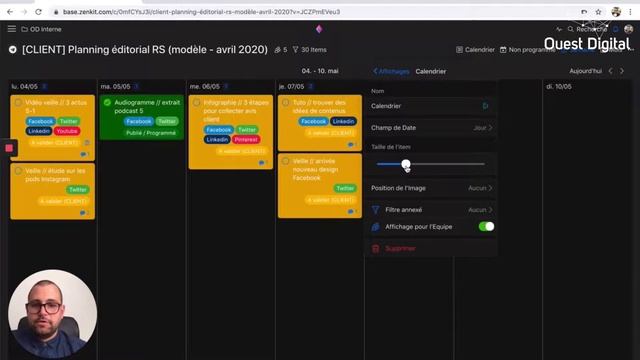Open the Chrome three-dot menu
This screenshot has width=640, height=360.
click(631, 12)
